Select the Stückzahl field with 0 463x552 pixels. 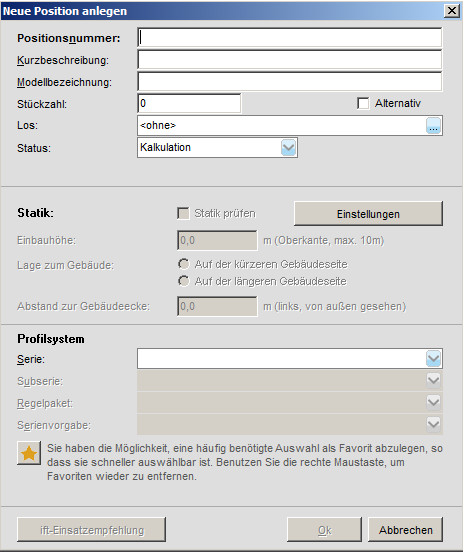[x=189, y=104]
